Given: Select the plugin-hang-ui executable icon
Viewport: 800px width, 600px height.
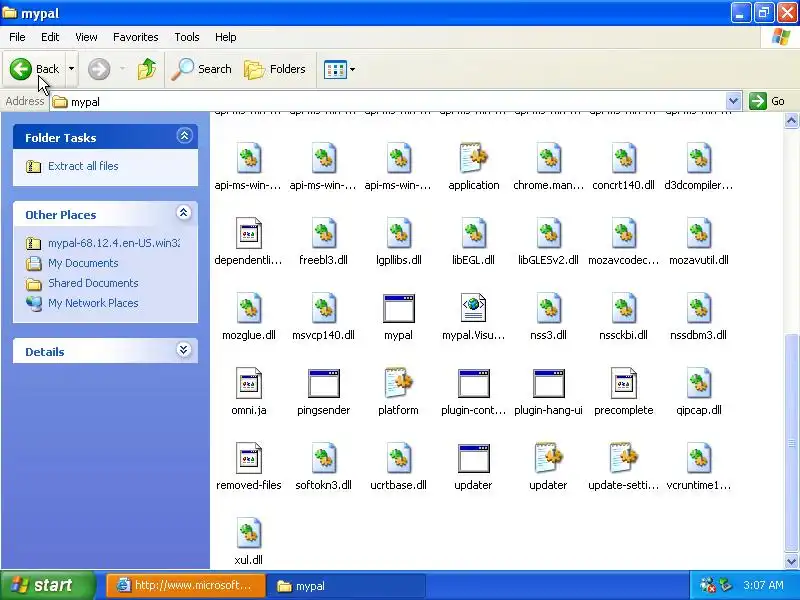Looking at the screenshot, I should 548,383.
